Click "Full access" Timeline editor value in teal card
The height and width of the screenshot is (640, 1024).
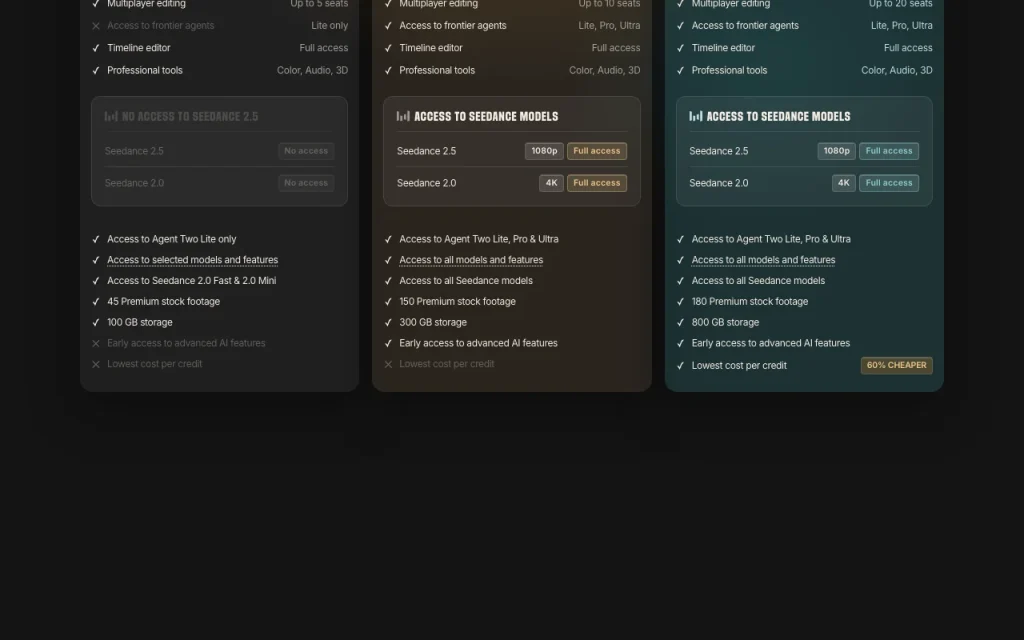908,48
